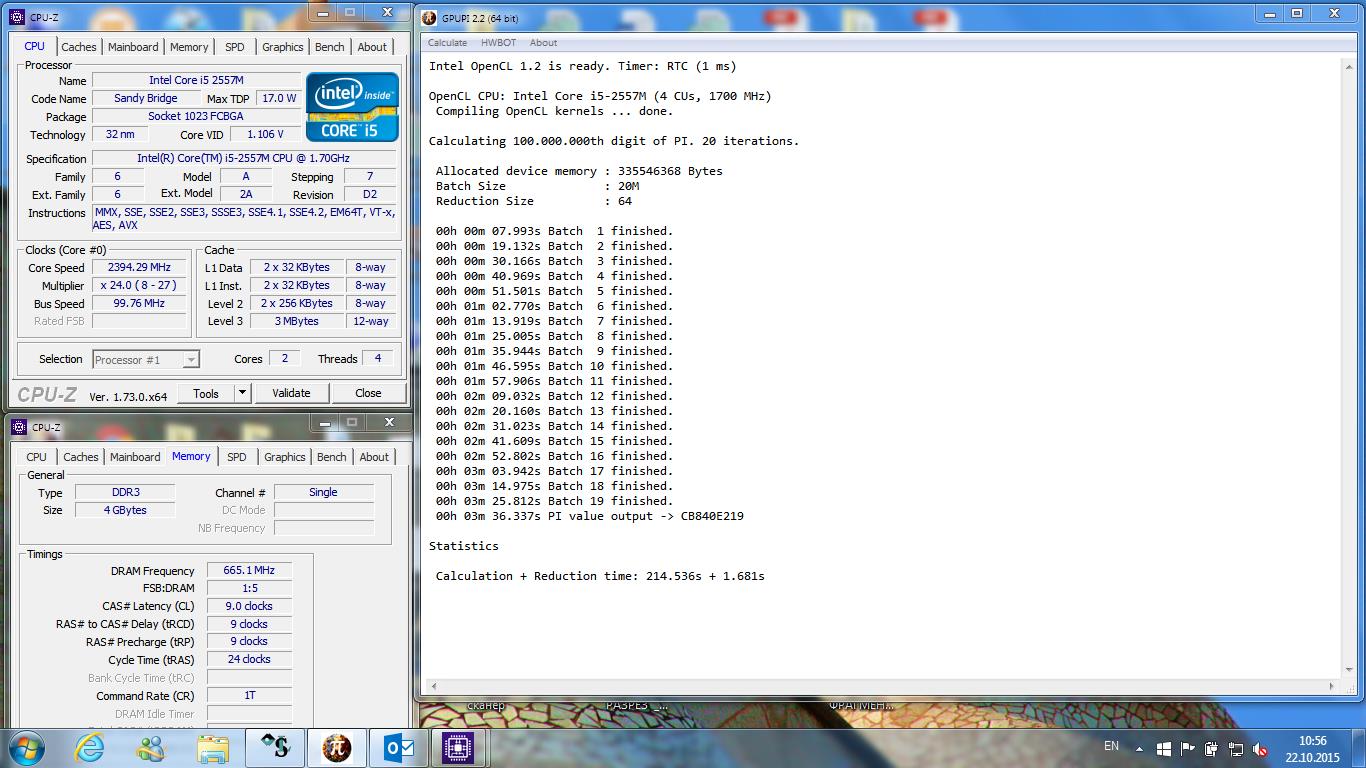Launch Internet Explorer from the taskbar

[x=89, y=747]
